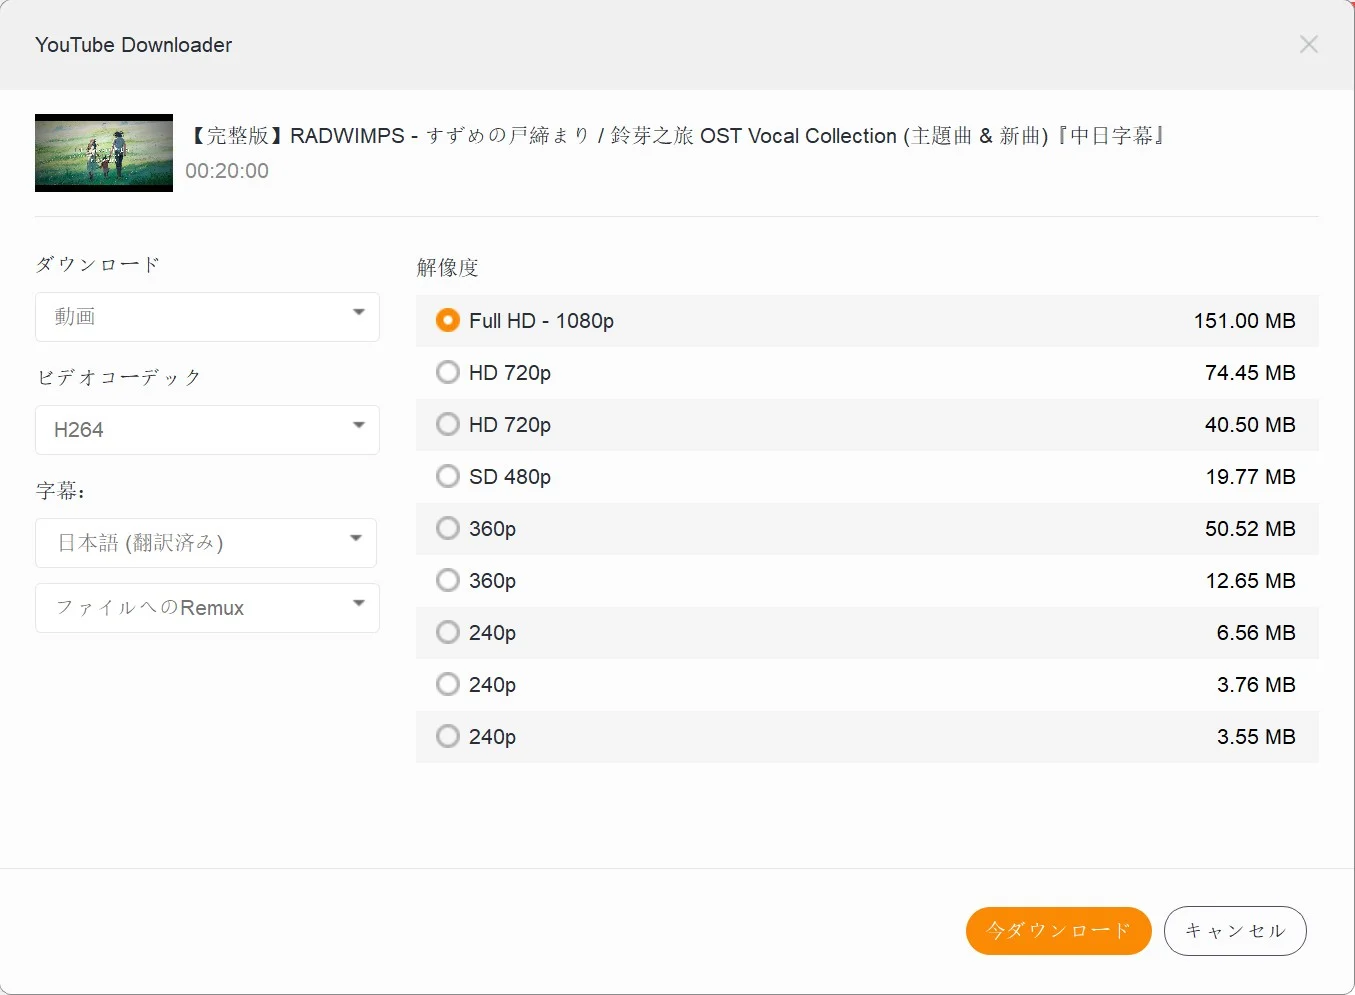The width and height of the screenshot is (1355, 995).
Task: Select the Full HD - 1080p radio button
Action: click(448, 320)
